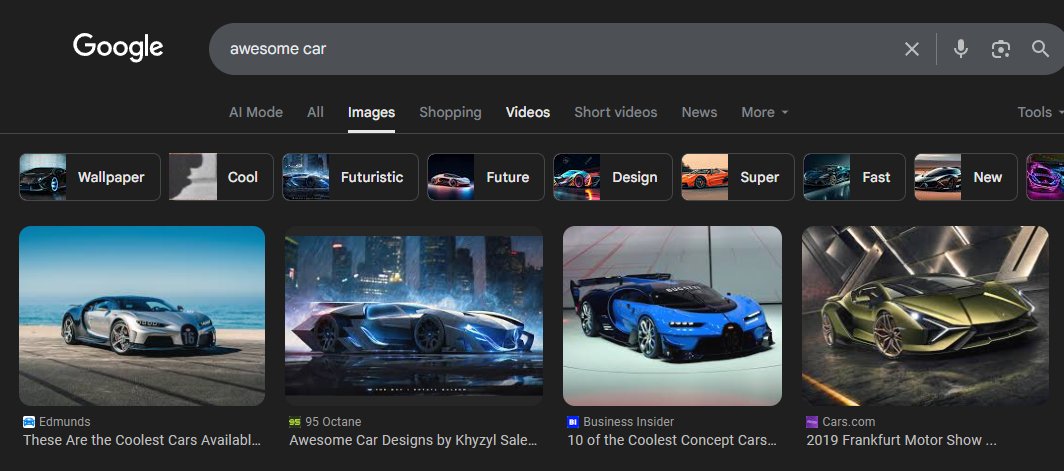1064x471 pixels.
Task: Apply the Future filter chip
Action: (x=485, y=177)
